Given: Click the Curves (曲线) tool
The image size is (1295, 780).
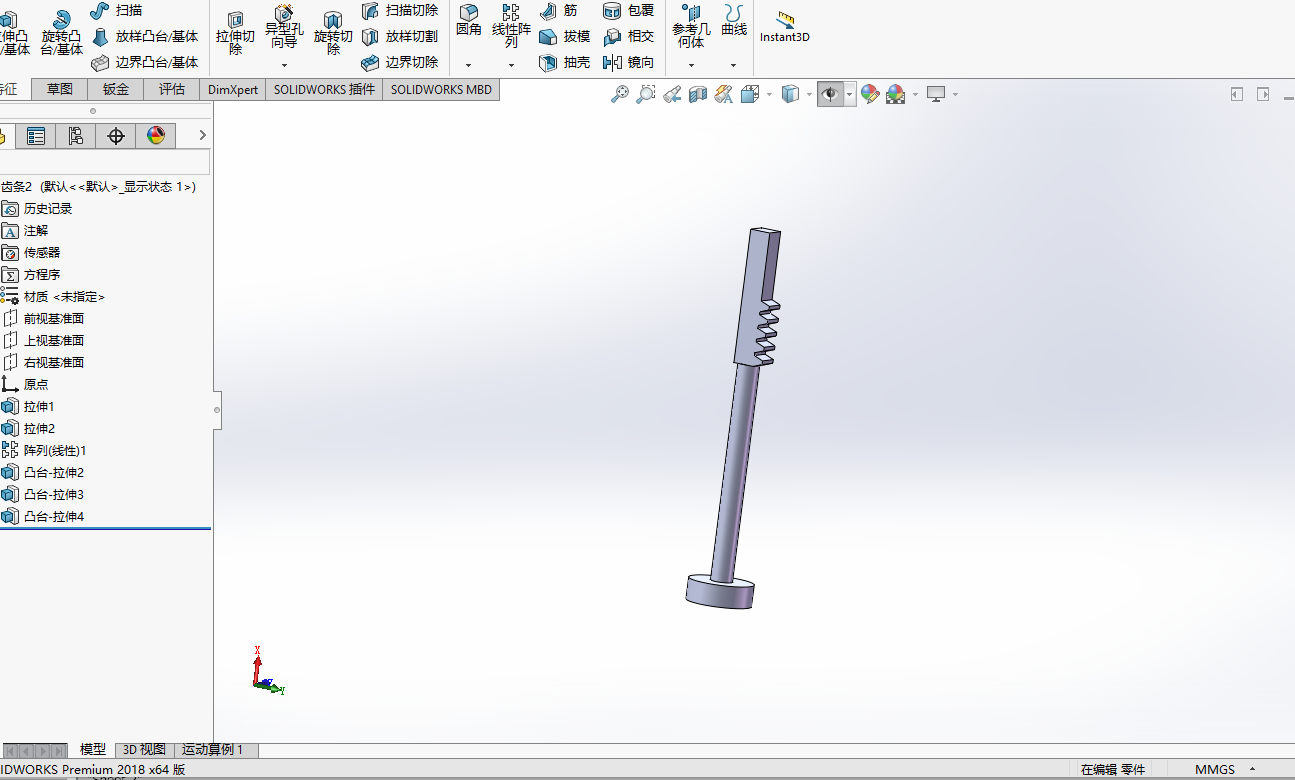Looking at the screenshot, I should pos(734,21).
